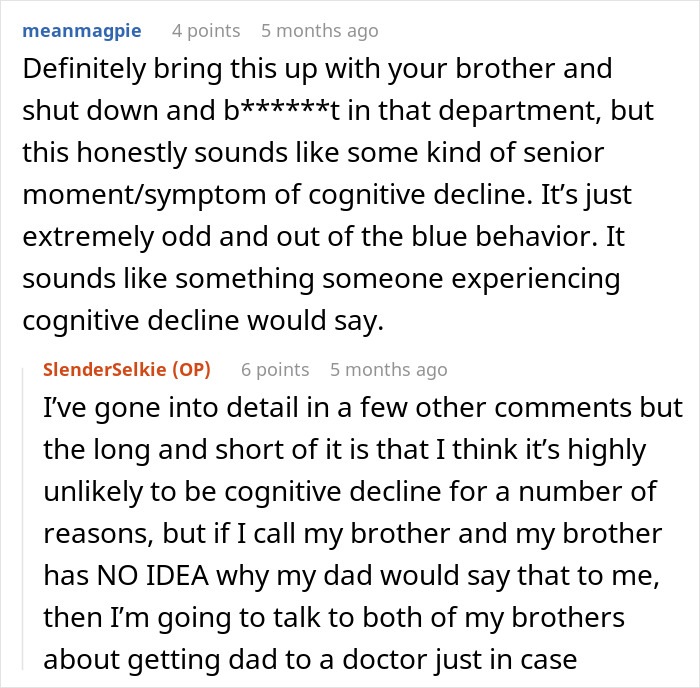The image size is (700, 688).
Task: Open meanmagpie's user profile
Action: pos(81,31)
